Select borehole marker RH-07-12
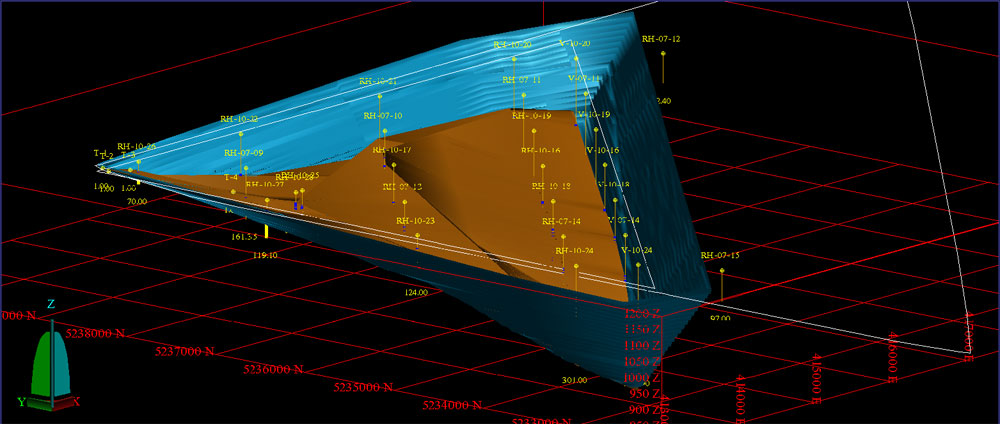The width and height of the screenshot is (1000, 424). (661, 39)
